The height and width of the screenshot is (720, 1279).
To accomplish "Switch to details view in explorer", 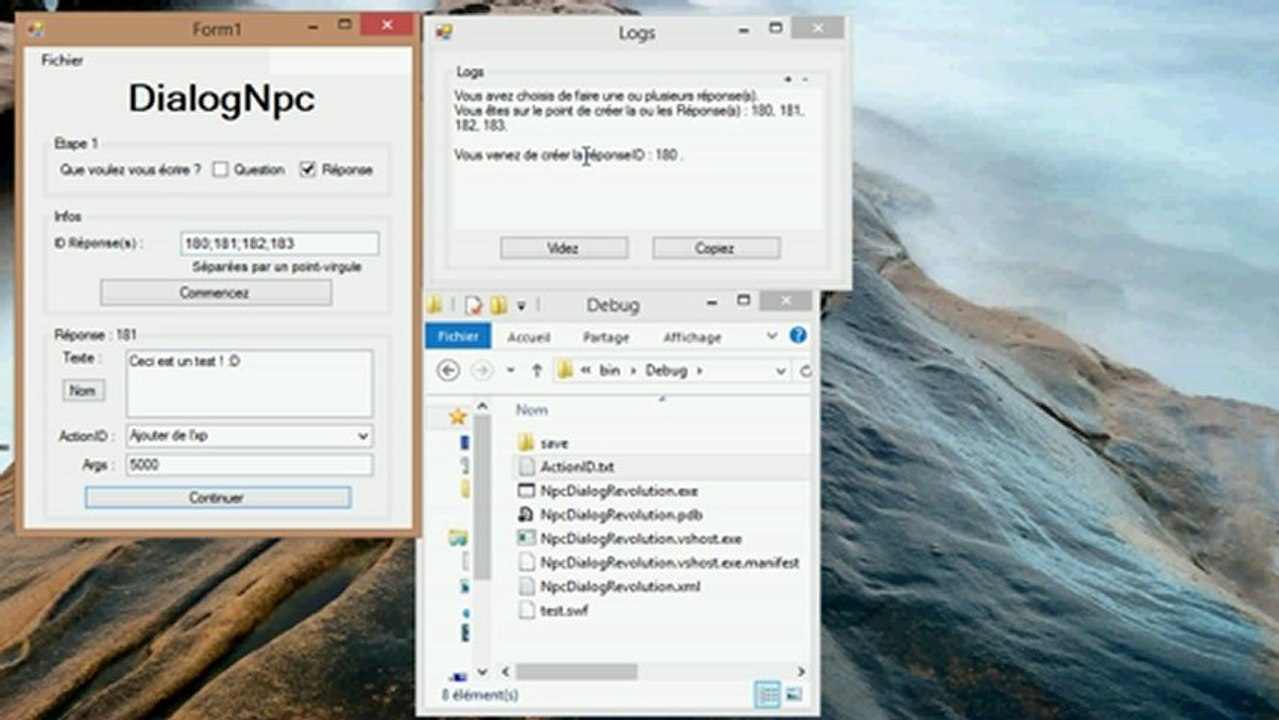I will point(767,694).
